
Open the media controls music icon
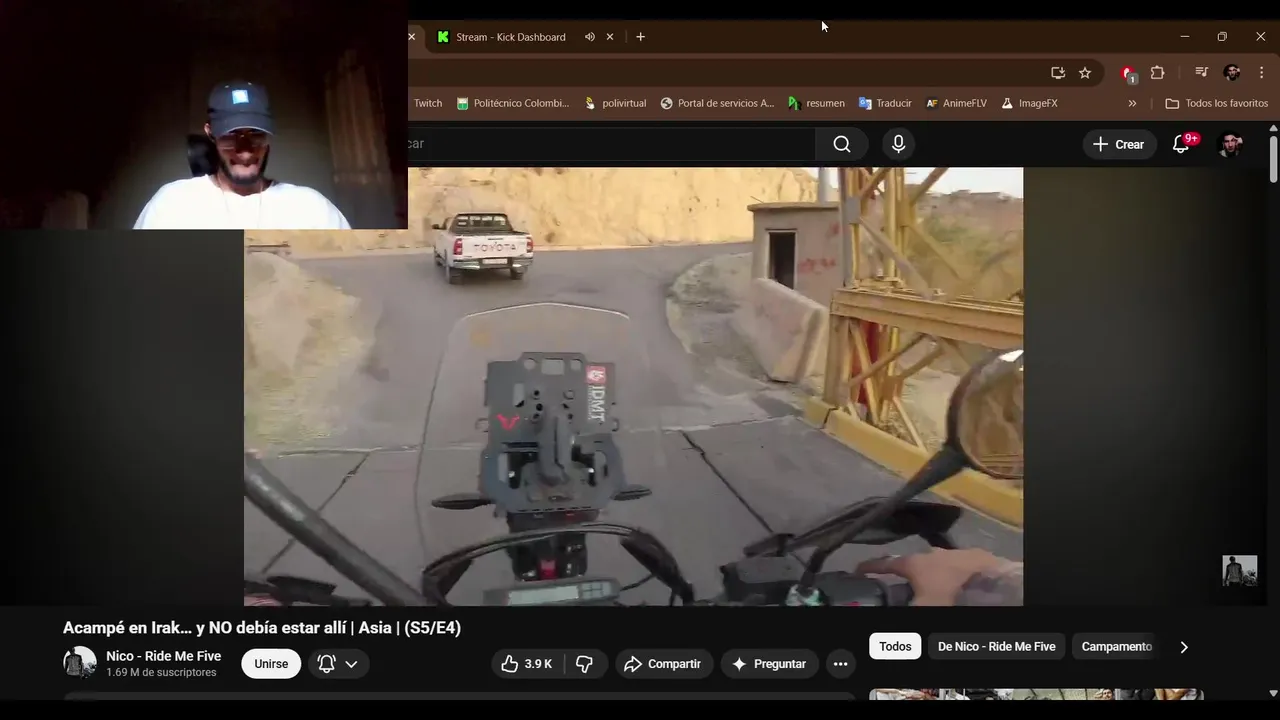(1201, 73)
